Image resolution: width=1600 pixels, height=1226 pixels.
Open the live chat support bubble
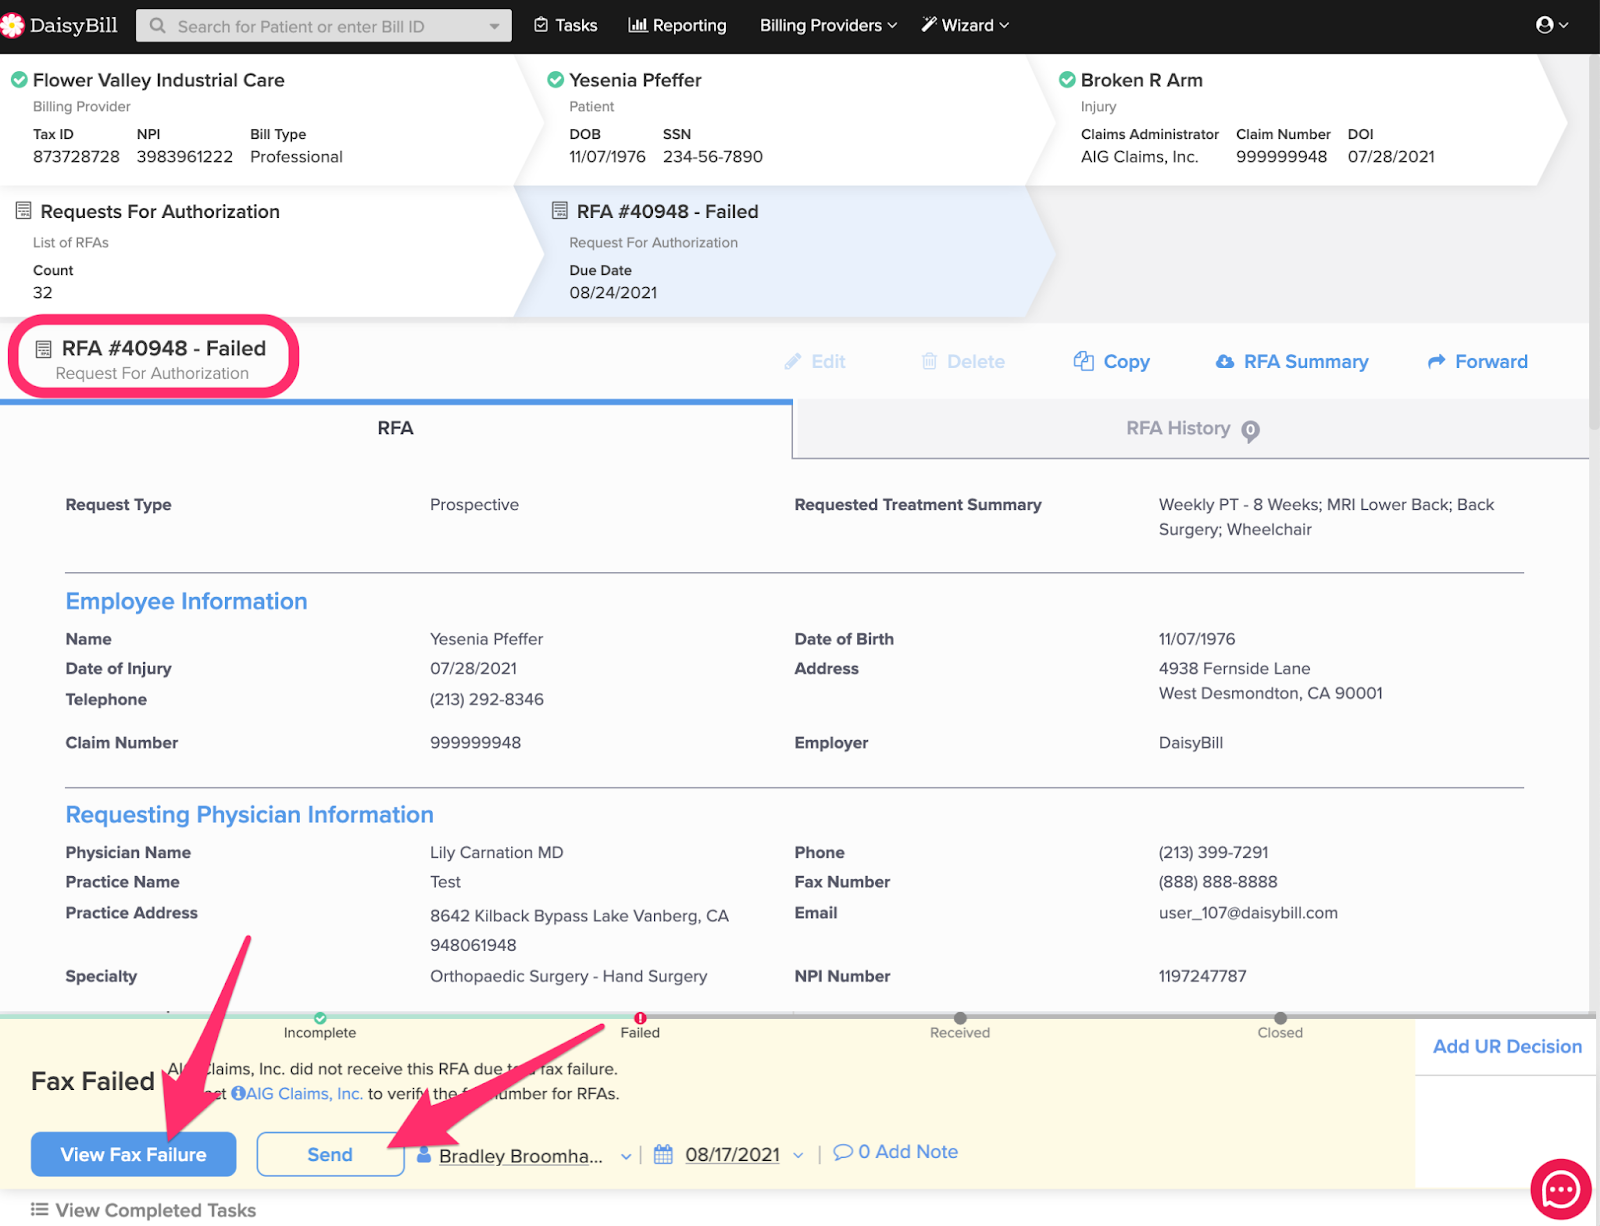pos(1560,1189)
